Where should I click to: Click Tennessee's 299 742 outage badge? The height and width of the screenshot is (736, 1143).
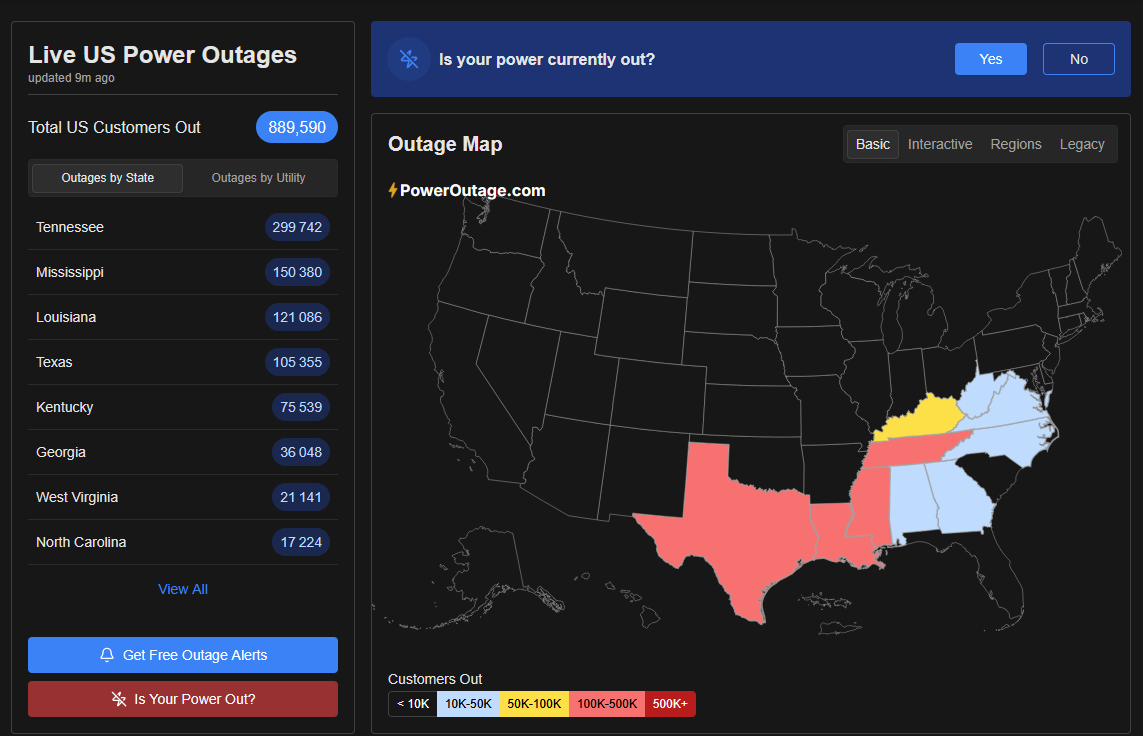297,227
